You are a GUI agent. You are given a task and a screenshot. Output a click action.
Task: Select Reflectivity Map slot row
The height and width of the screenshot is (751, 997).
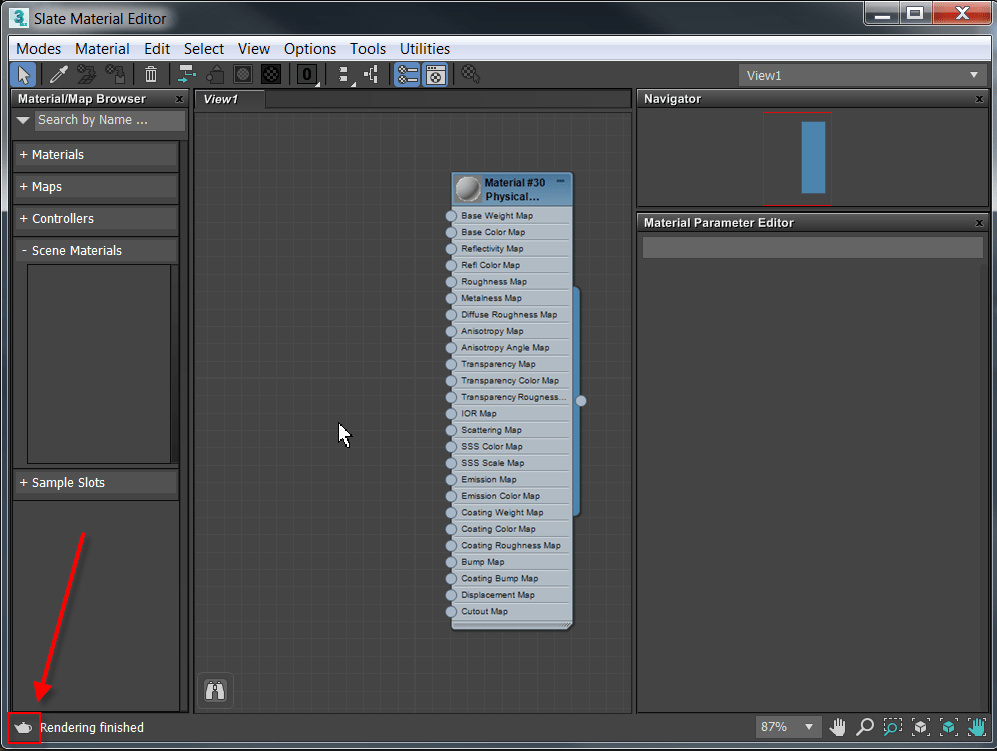point(512,249)
